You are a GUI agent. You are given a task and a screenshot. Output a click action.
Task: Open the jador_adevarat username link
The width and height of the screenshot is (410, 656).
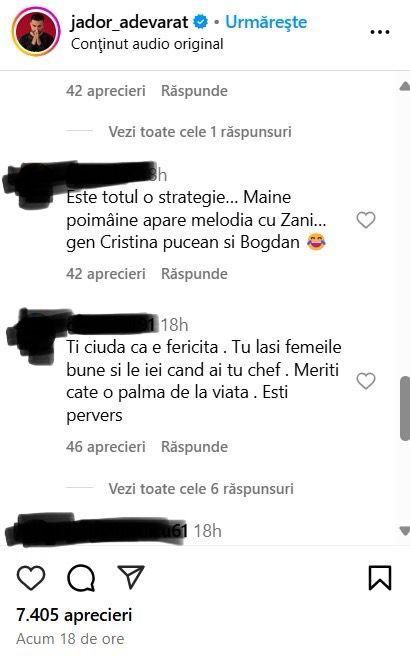pyautogui.click(x=129, y=22)
